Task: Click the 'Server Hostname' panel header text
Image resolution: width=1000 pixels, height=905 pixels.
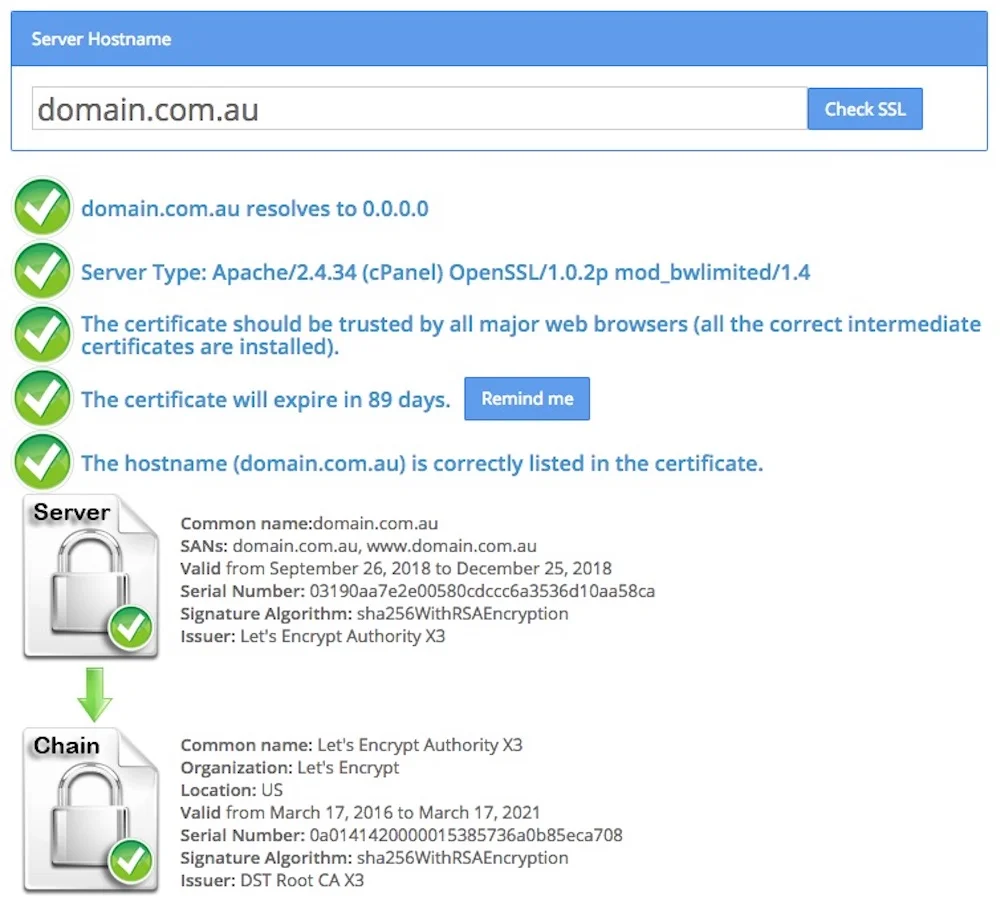Action: [101, 39]
